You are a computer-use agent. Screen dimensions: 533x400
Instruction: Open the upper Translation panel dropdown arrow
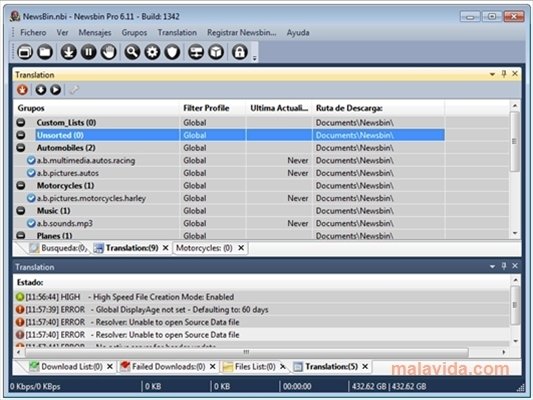492,74
